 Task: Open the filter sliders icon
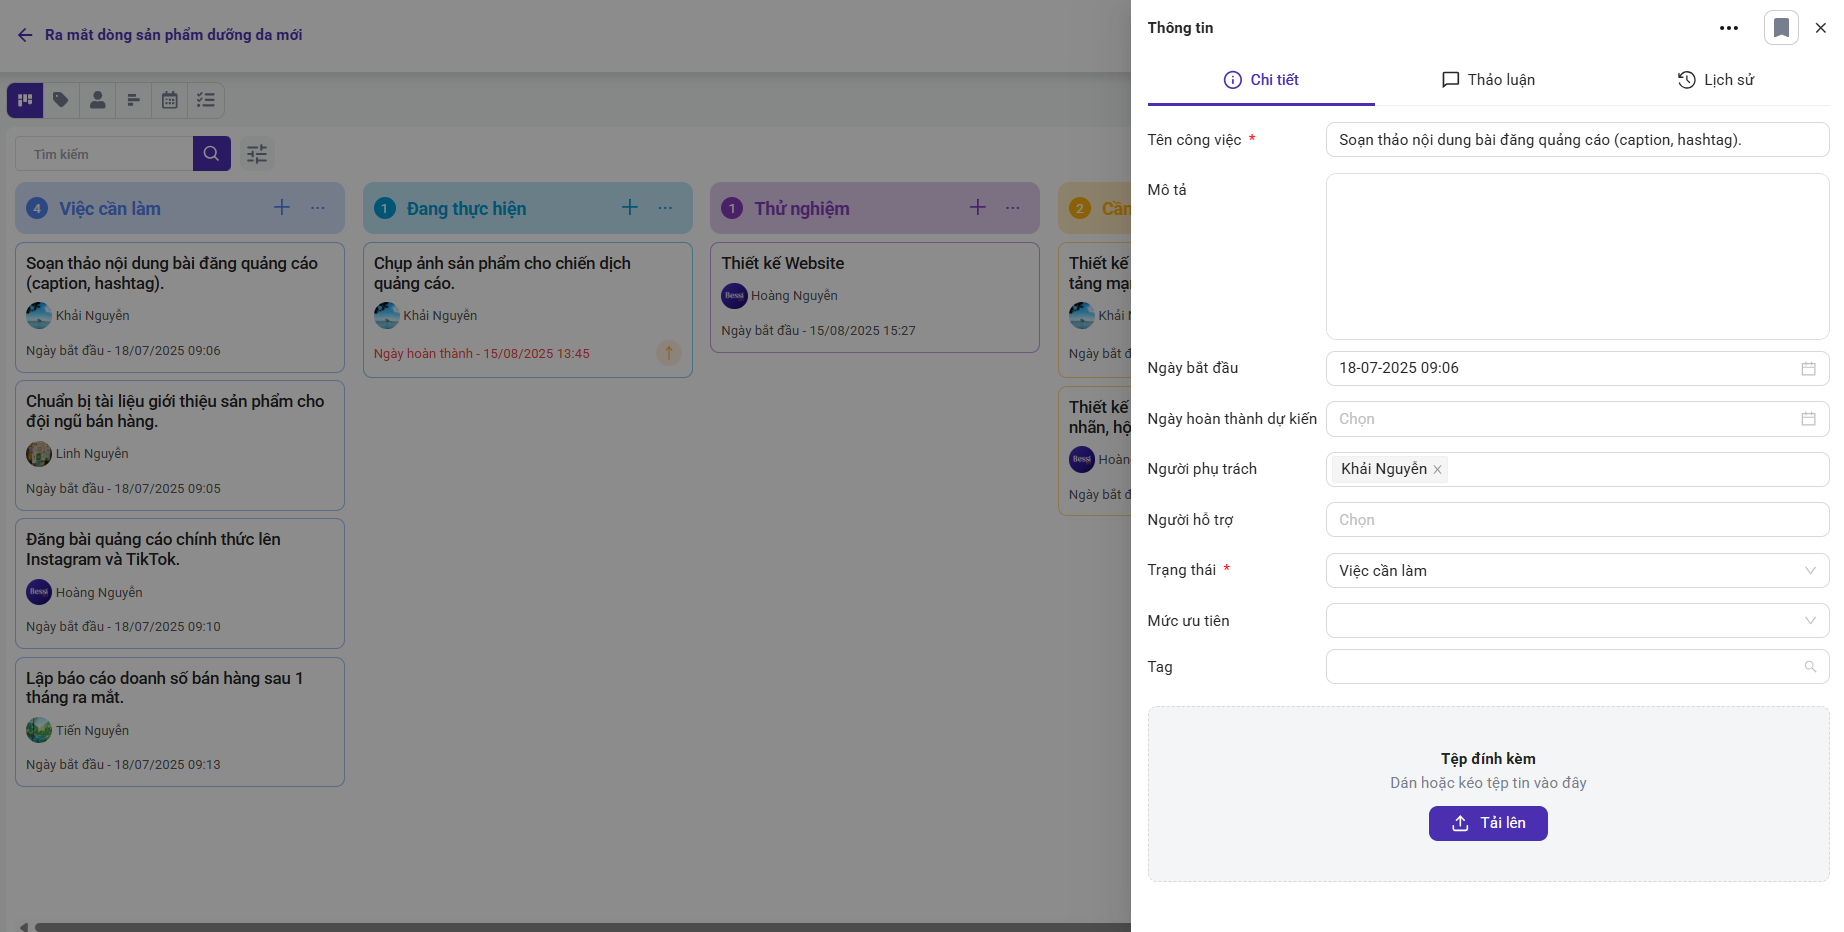[257, 154]
